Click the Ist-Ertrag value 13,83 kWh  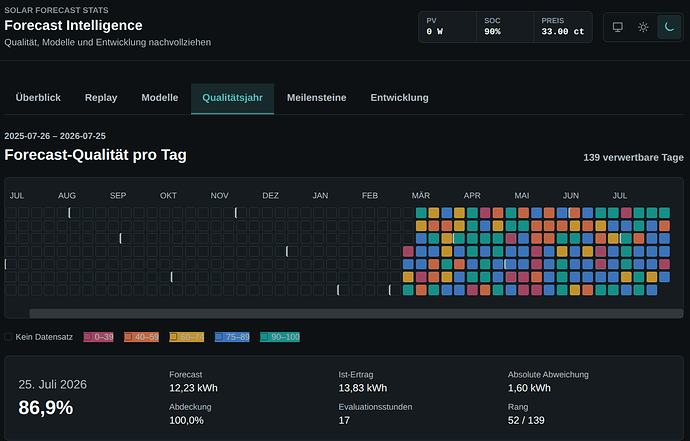pos(363,388)
